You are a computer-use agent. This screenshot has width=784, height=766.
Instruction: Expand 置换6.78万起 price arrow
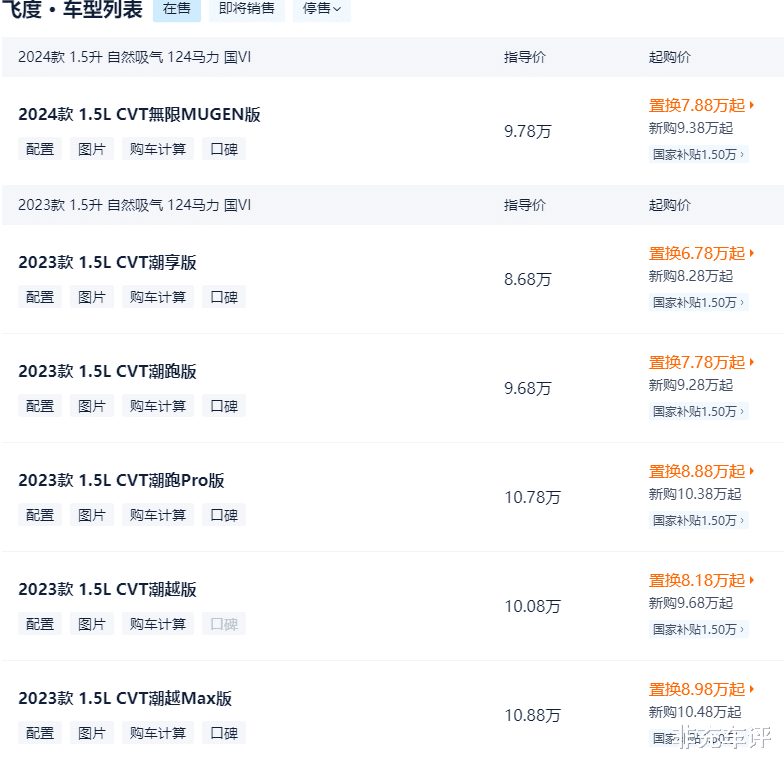click(x=752, y=253)
